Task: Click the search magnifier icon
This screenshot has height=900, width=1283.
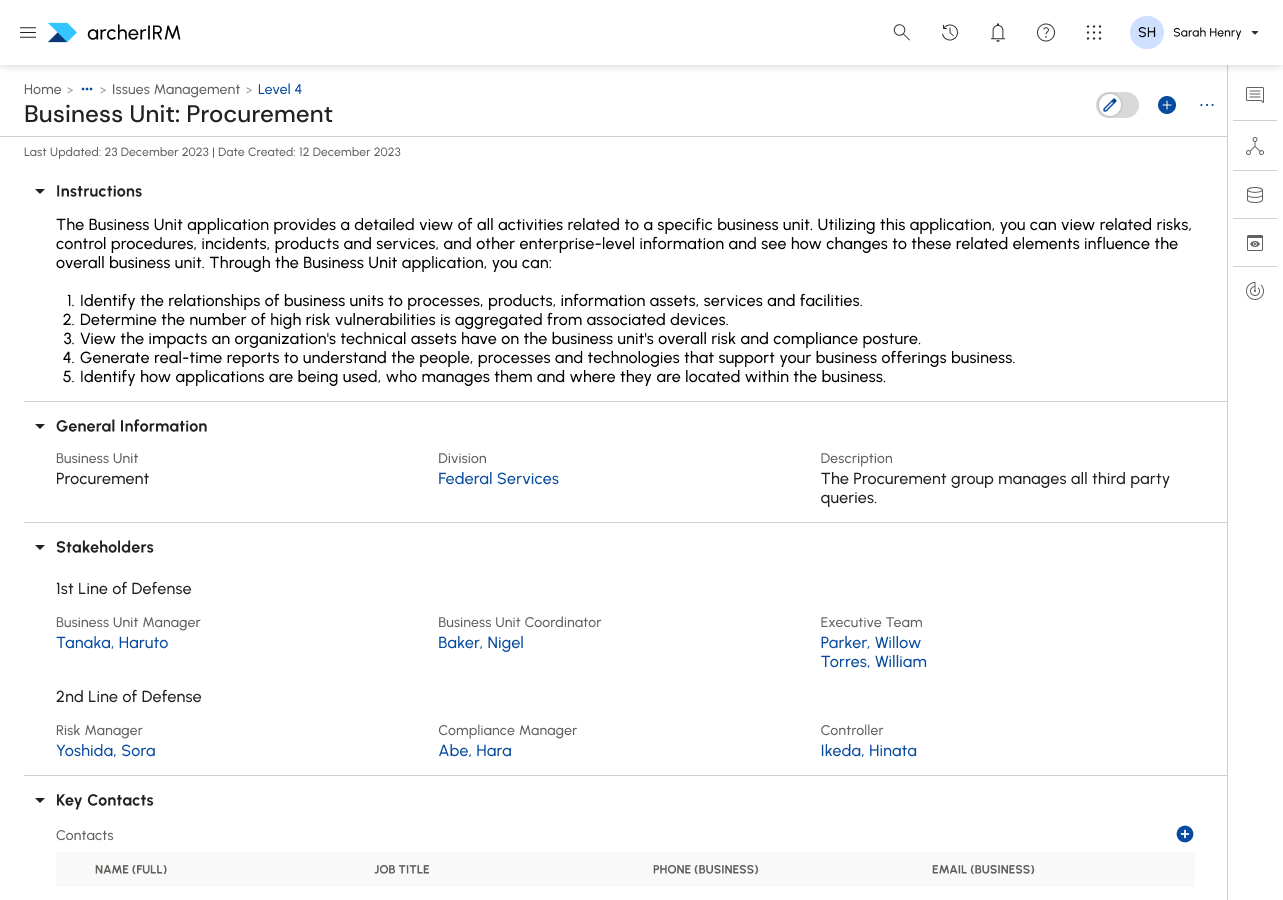Action: (x=901, y=33)
